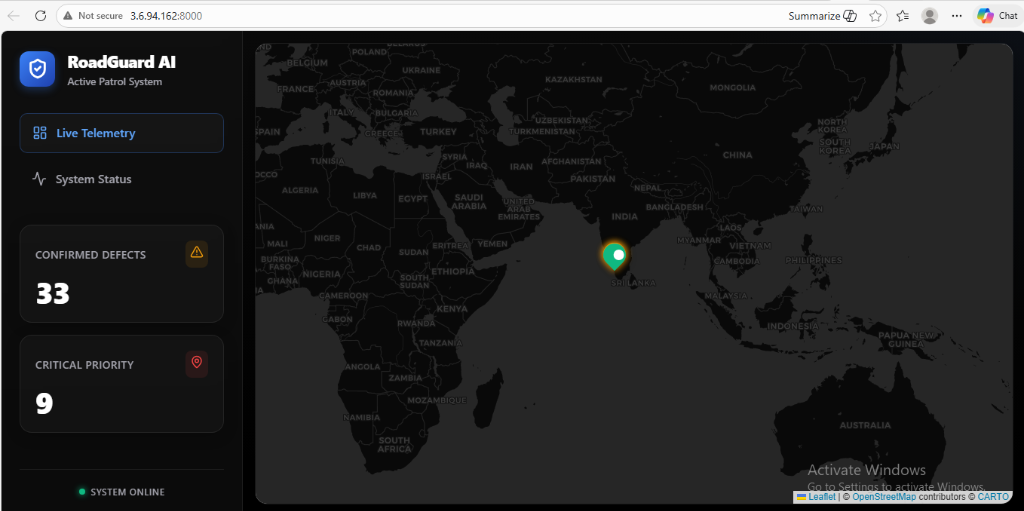Refresh the browser page

(40, 16)
